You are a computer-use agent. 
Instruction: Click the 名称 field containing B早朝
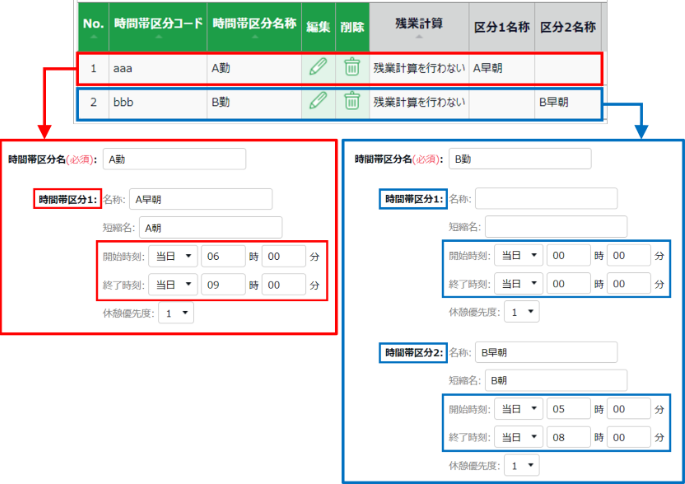(546, 352)
